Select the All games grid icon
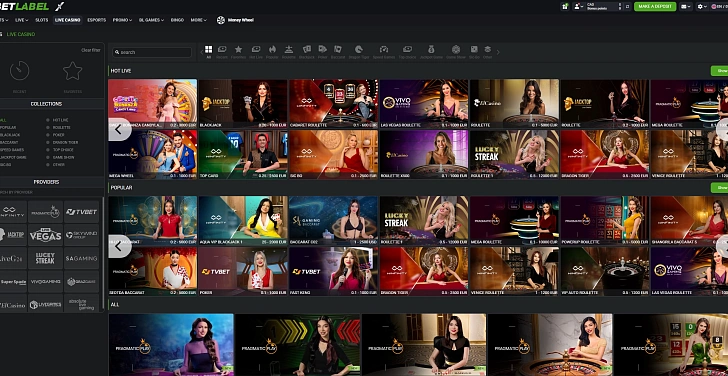This screenshot has height=376, width=728. tap(208, 49)
